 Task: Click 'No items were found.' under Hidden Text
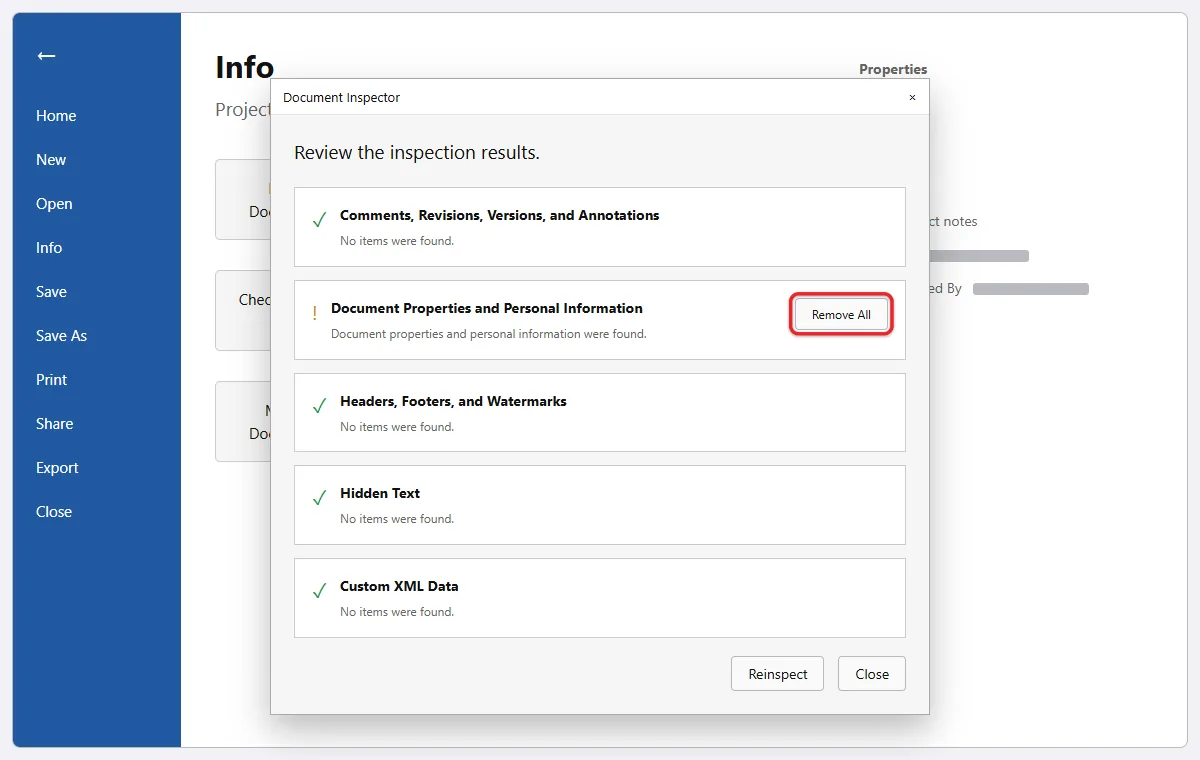click(x=397, y=519)
